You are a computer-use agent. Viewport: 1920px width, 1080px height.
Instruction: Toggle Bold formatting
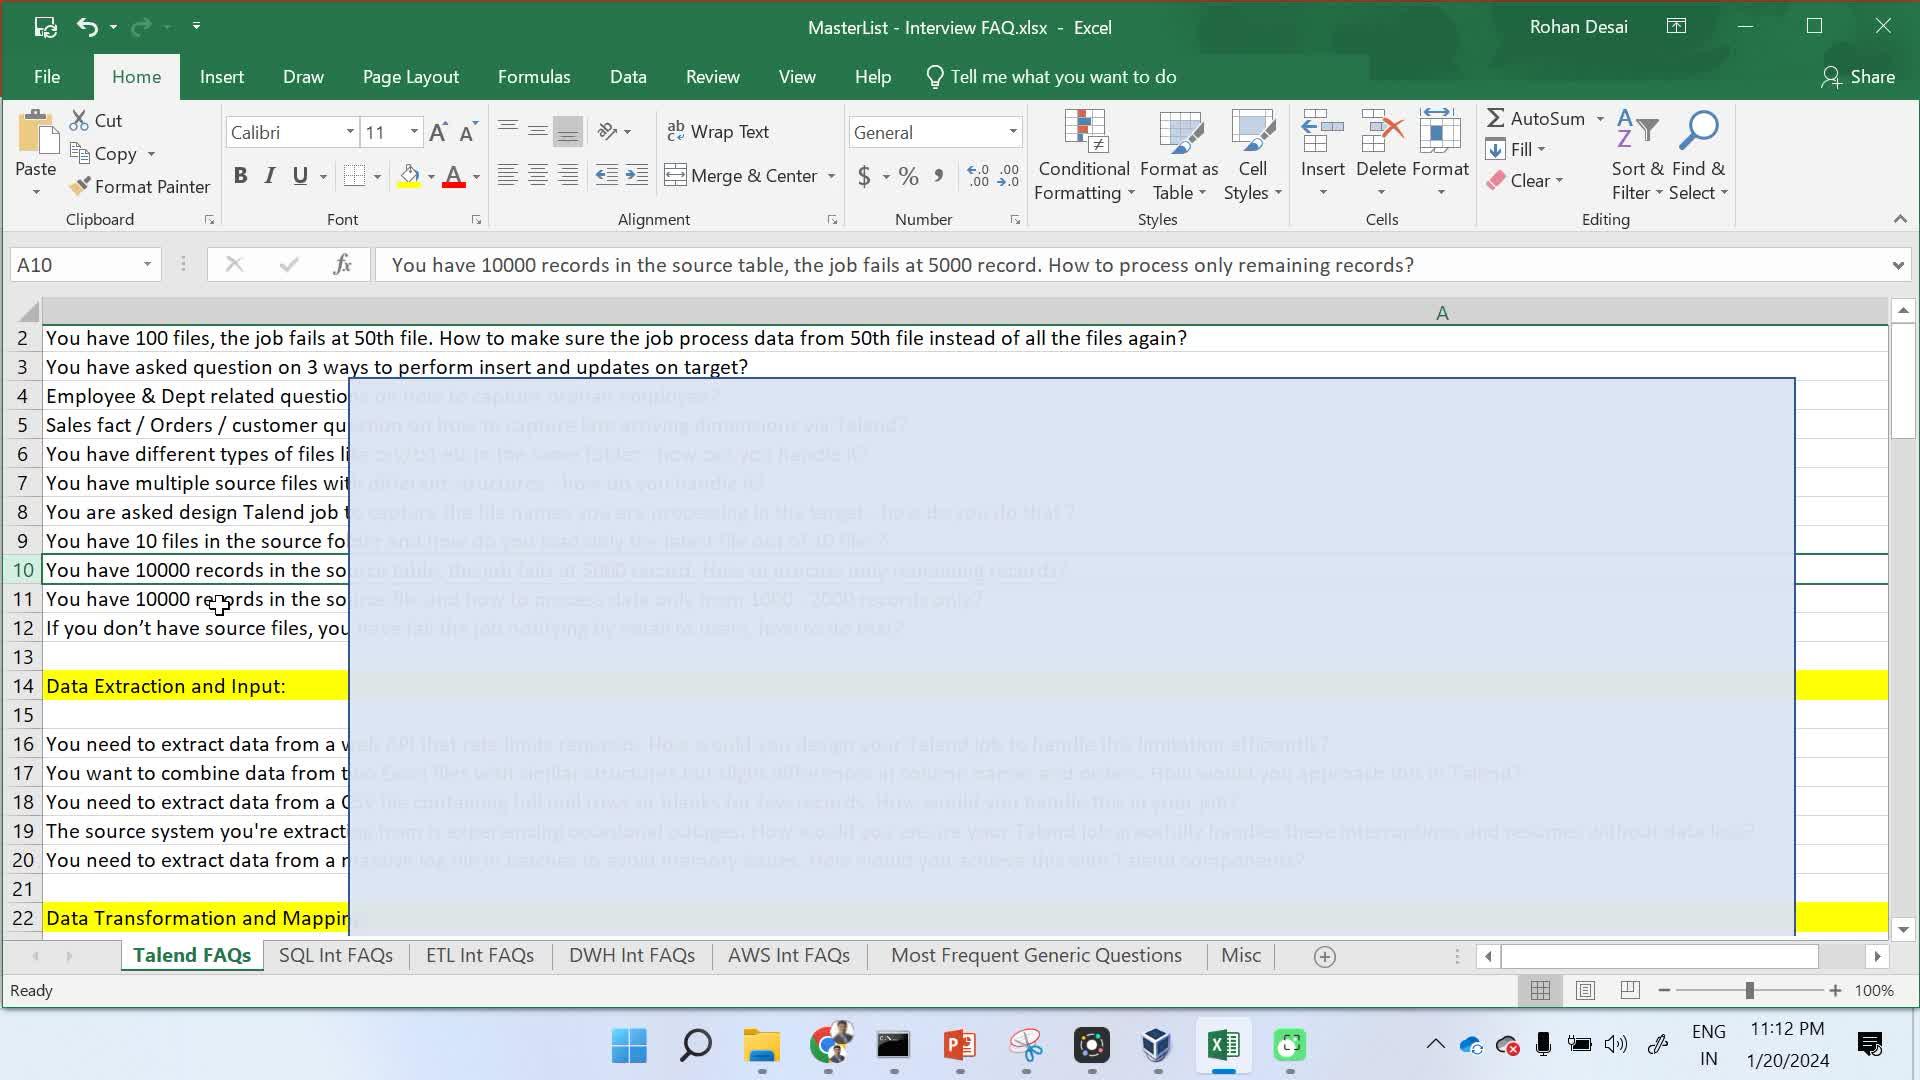point(240,176)
